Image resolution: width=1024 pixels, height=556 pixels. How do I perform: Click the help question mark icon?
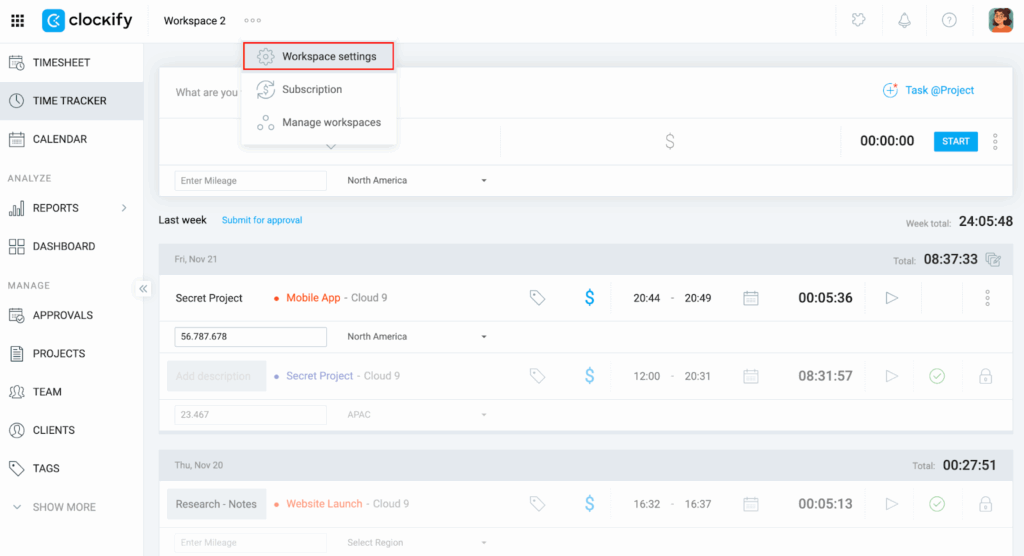coord(949,20)
